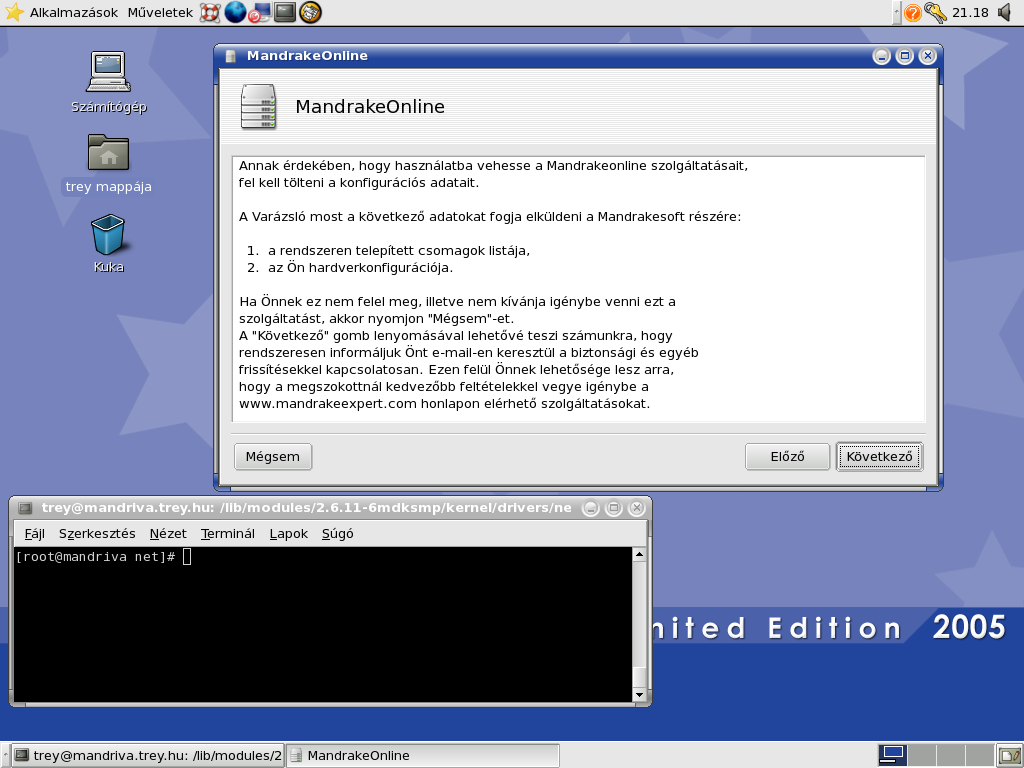The image size is (1024, 768).
Task: Click terminal scrollbar down arrow
Action: (639, 695)
